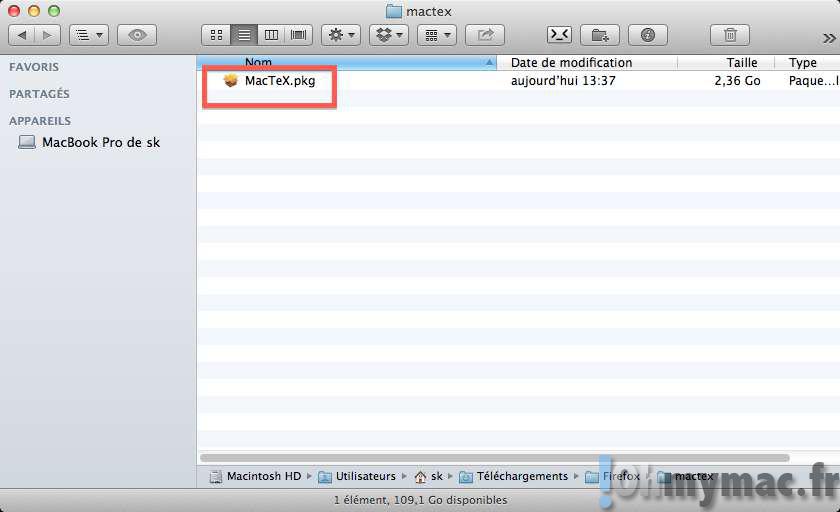Close the Finder window
This screenshot has width=840, height=512.
pos(14,11)
